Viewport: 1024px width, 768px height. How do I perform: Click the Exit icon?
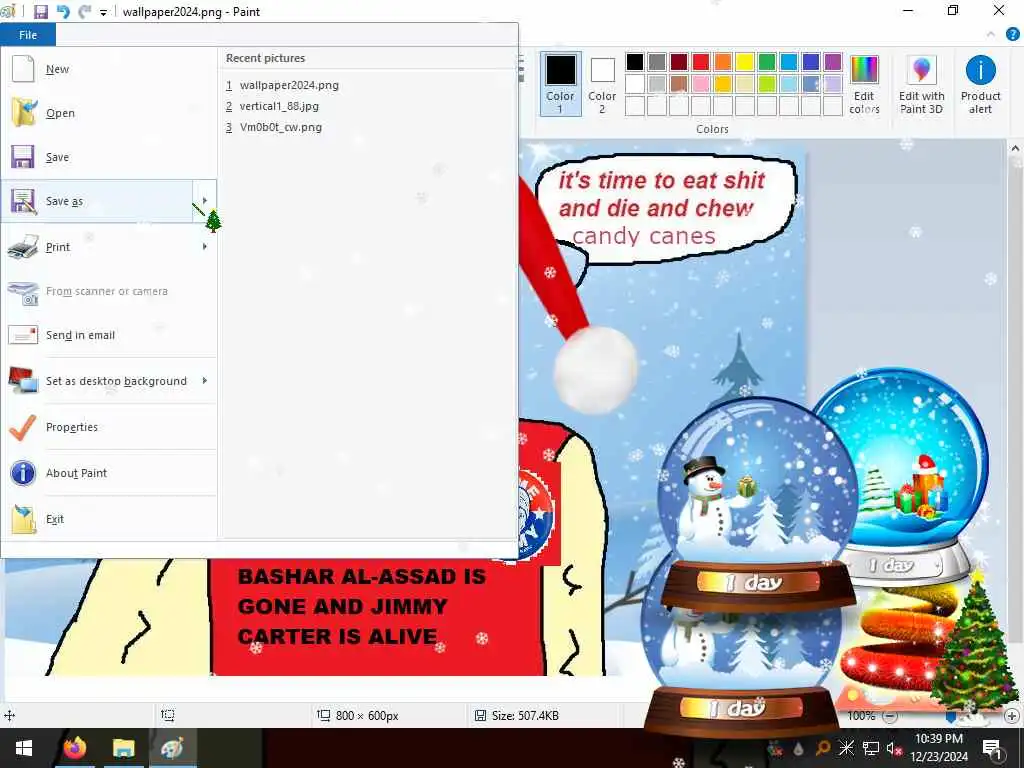(23, 519)
